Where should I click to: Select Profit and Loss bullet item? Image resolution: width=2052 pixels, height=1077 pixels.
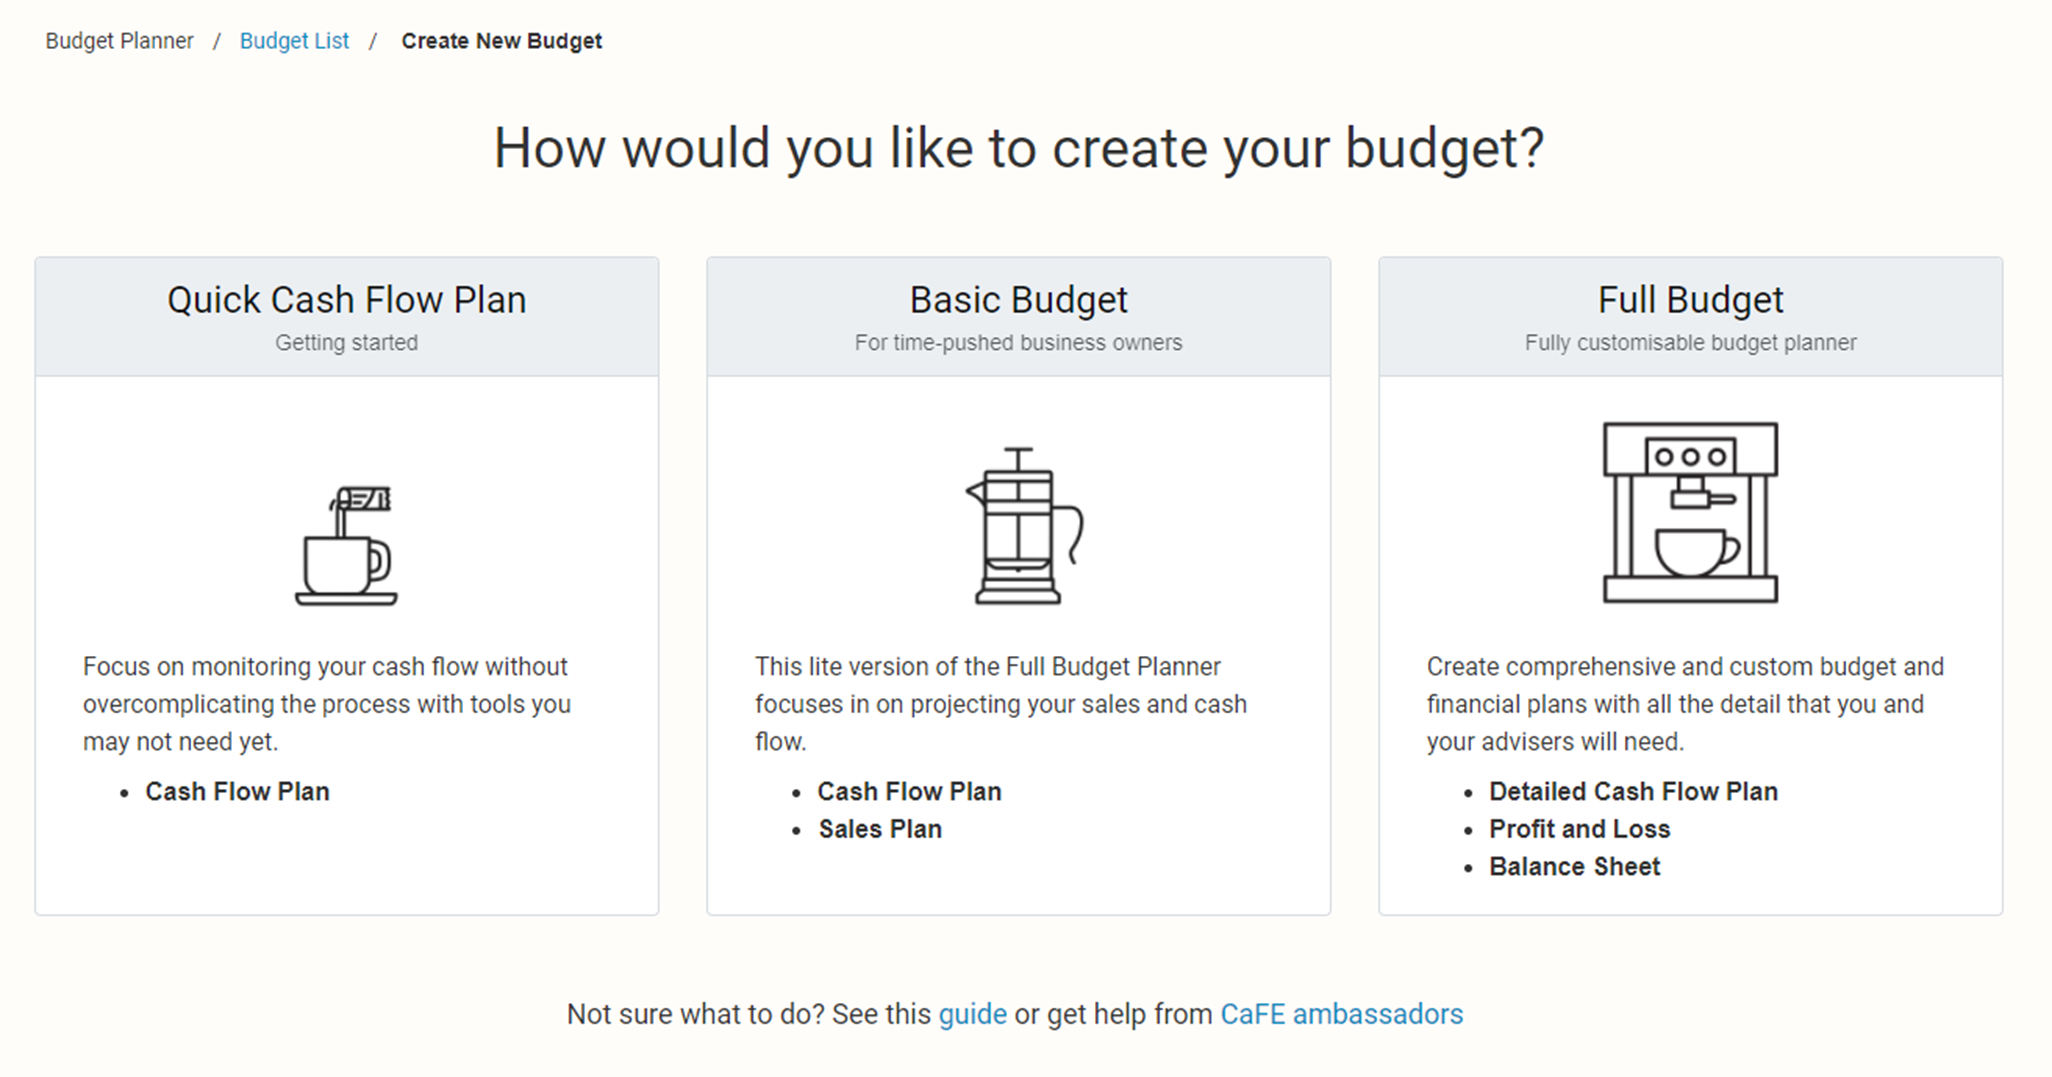coord(1579,829)
